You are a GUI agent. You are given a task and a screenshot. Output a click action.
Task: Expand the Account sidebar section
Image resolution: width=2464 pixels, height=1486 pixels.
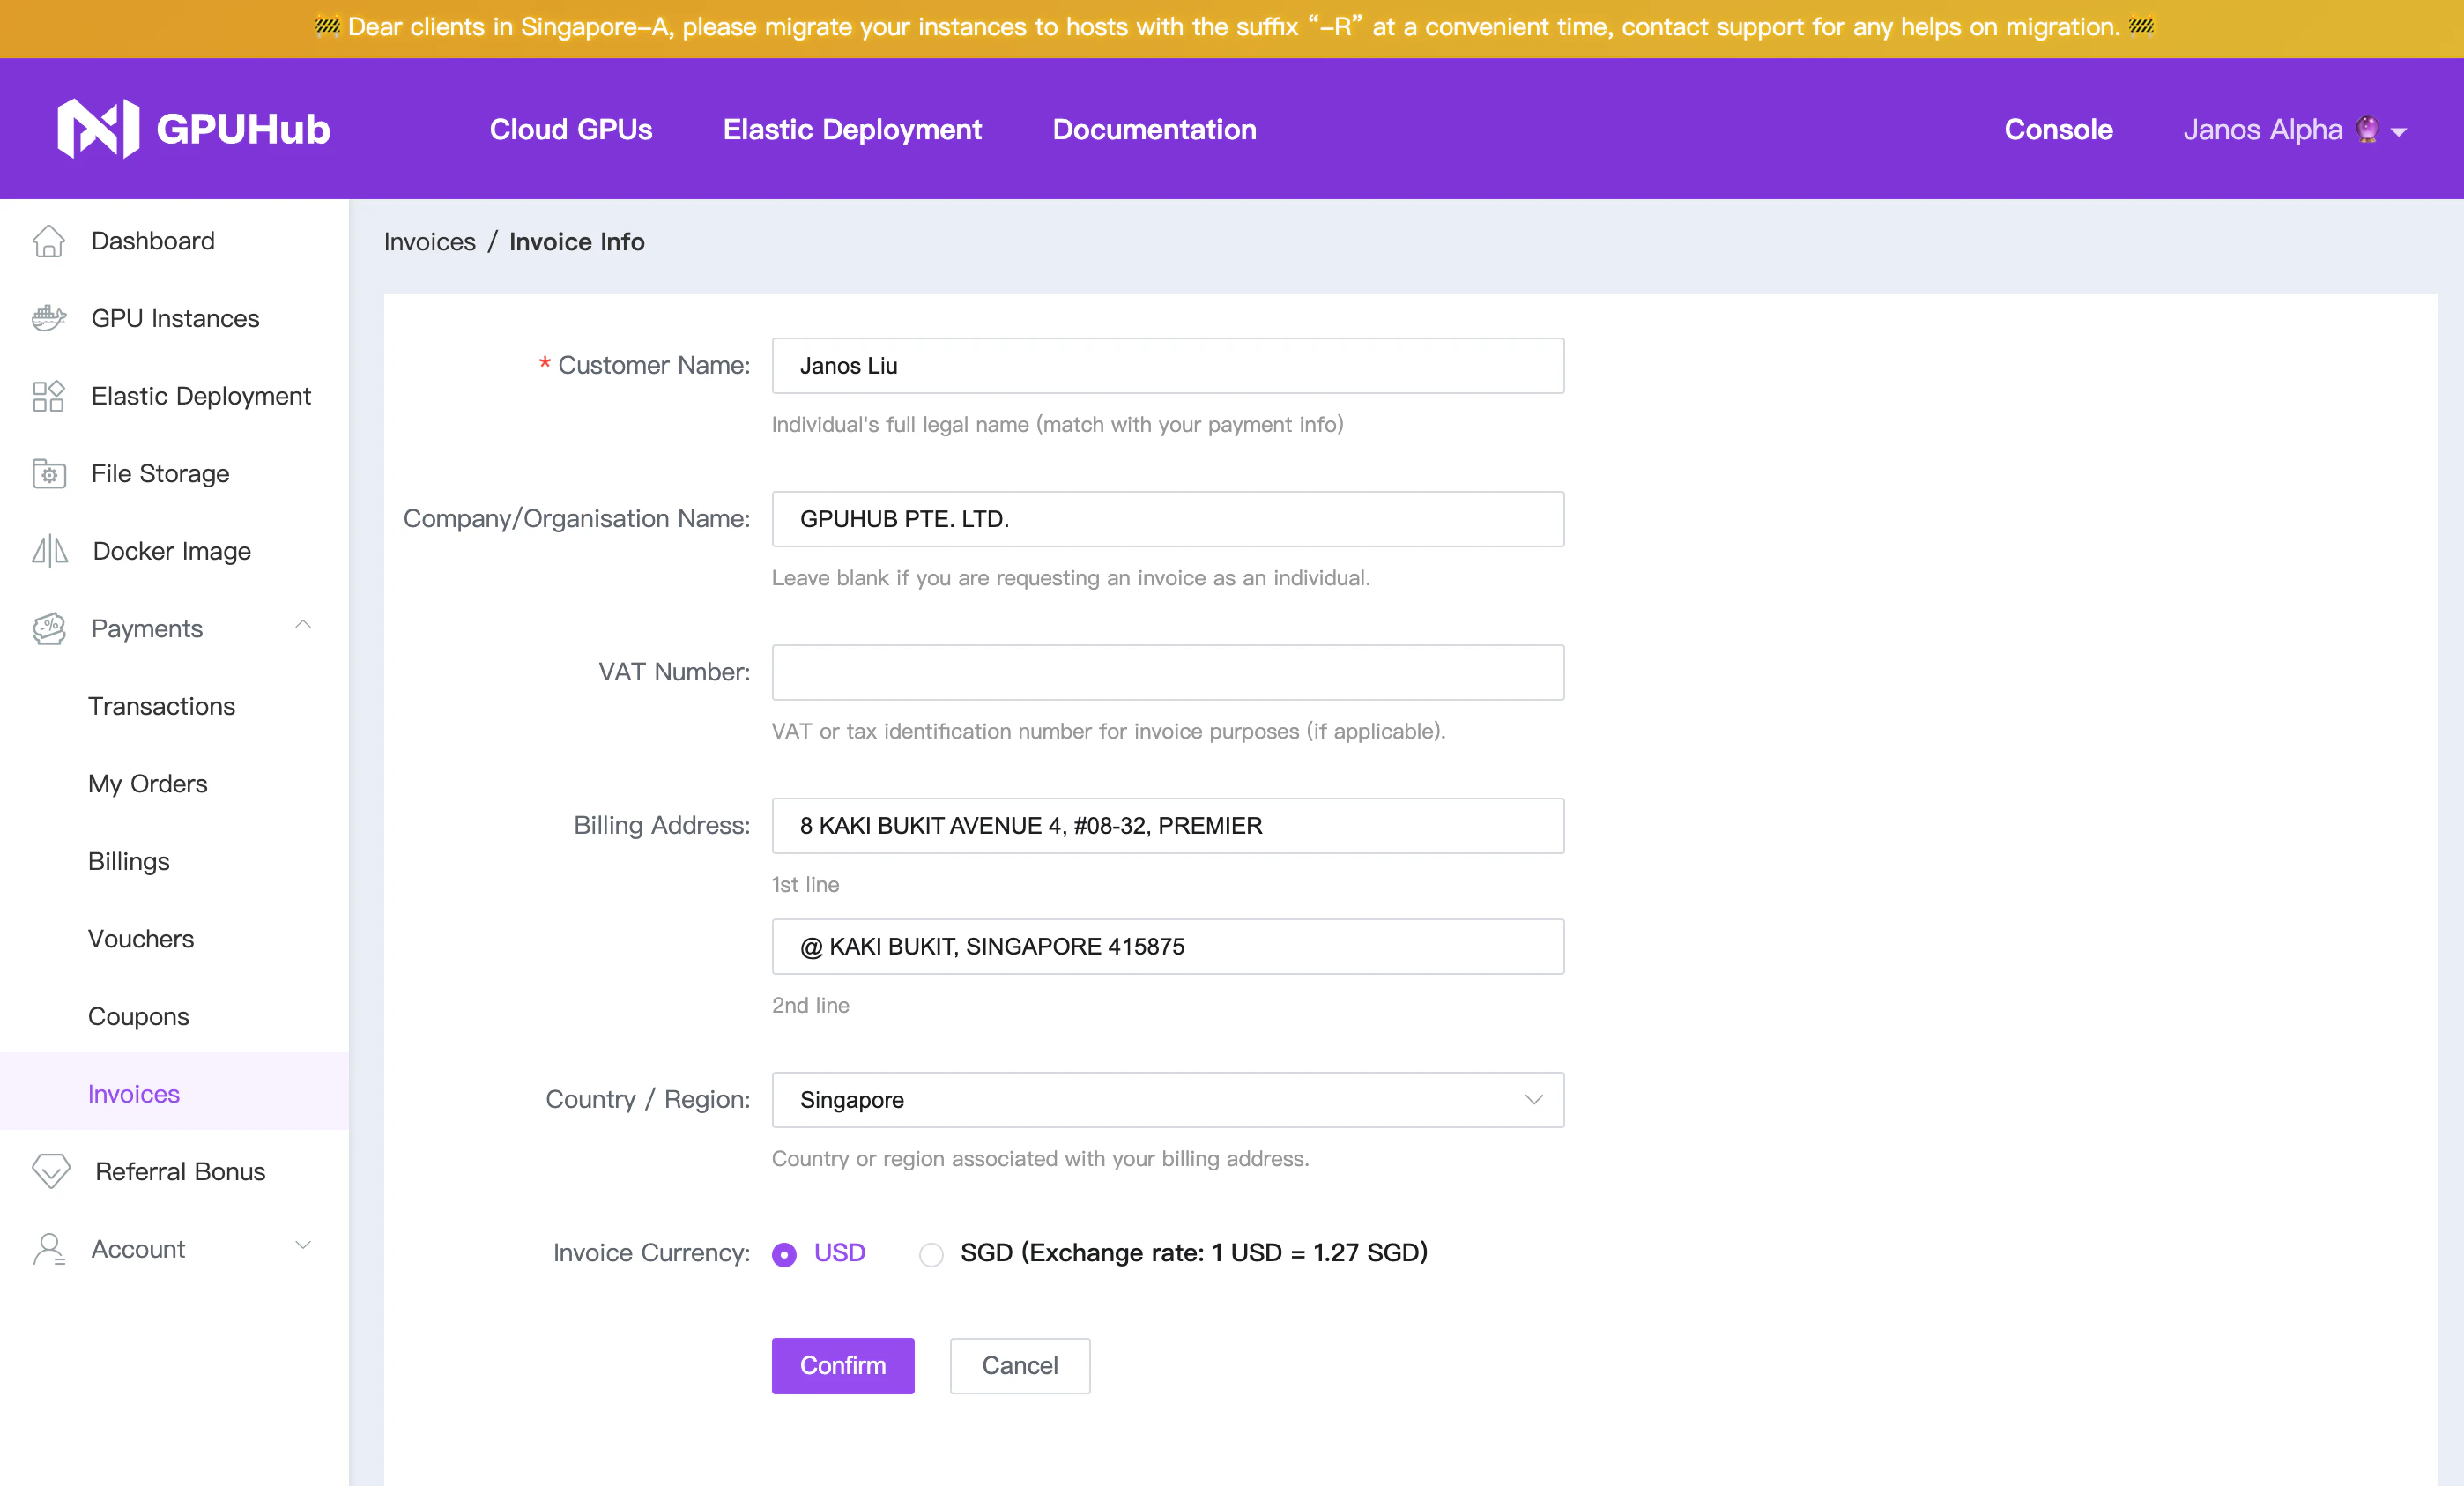click(303, 1246)
